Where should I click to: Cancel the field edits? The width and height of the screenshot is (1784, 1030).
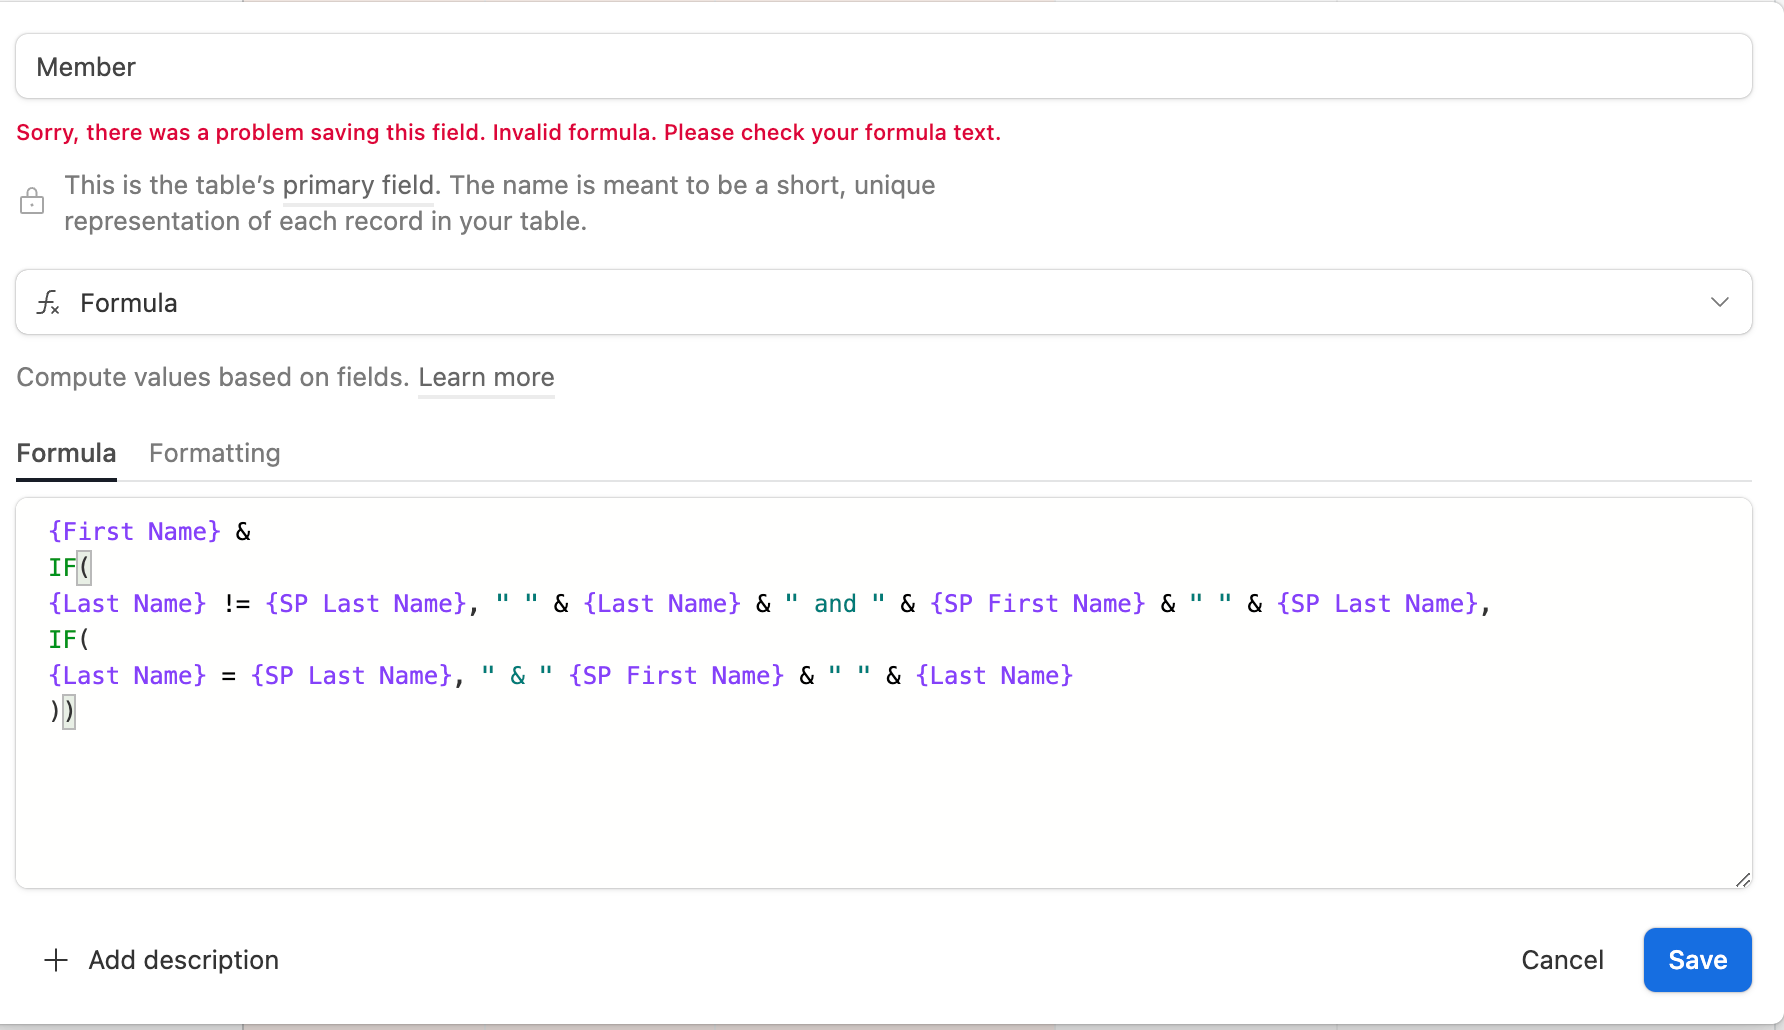point(1562,960)
